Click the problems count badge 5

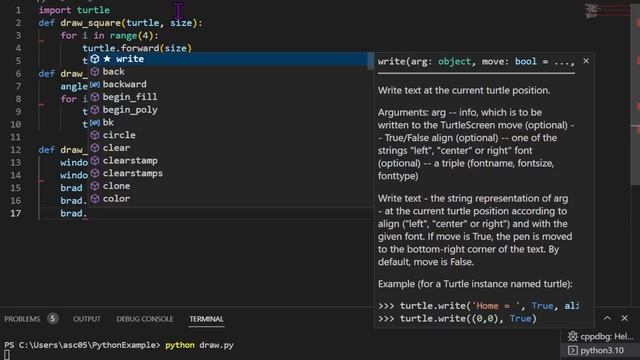coord(53,318)
